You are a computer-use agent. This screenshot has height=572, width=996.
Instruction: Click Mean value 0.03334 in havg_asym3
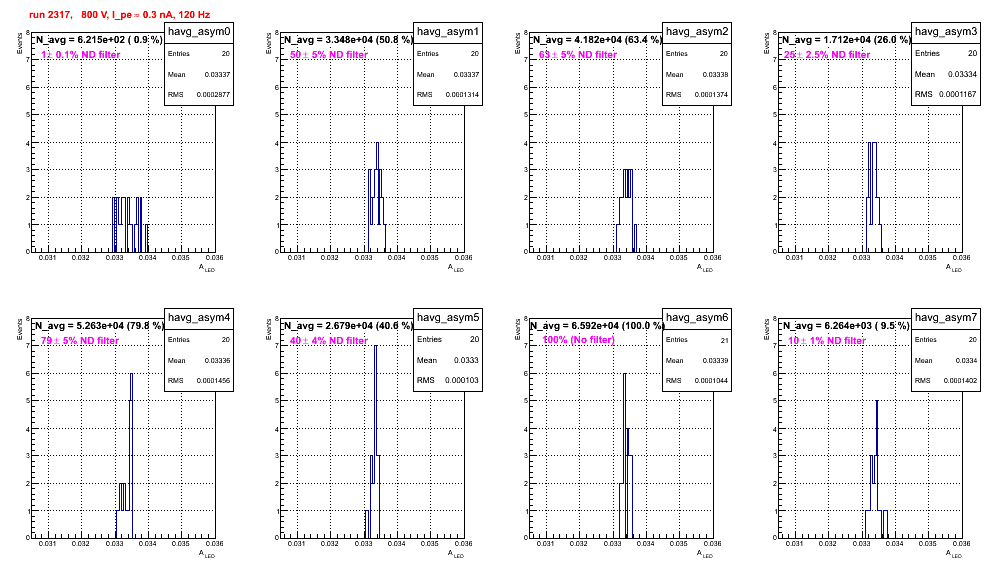(x=962, y=74)
